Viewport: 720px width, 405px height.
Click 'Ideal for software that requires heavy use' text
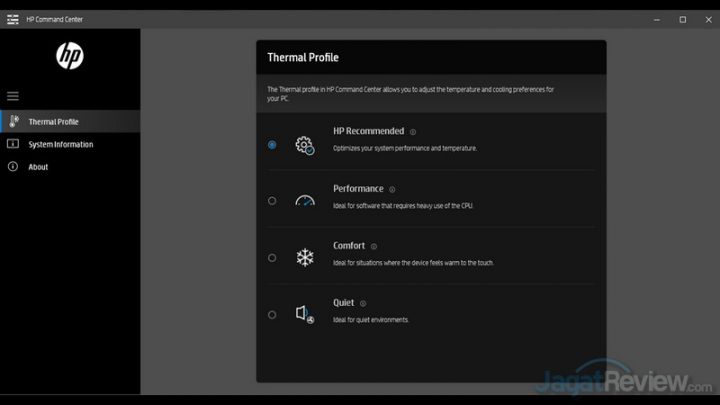[403, 206]
